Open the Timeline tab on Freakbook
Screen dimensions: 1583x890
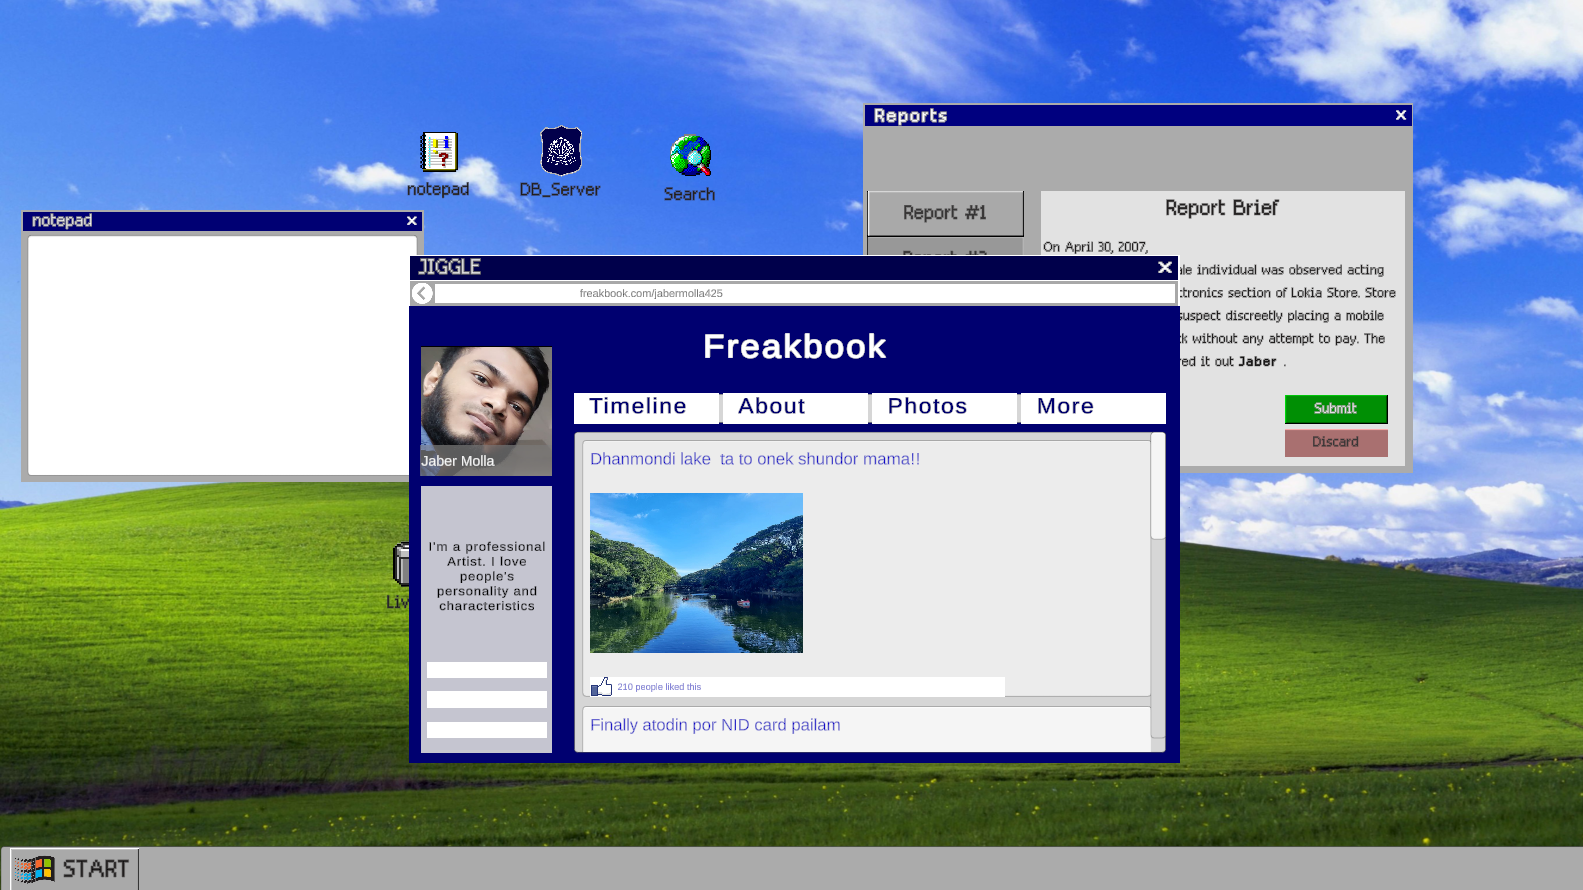pyautogui.click(x=647, y=407)
